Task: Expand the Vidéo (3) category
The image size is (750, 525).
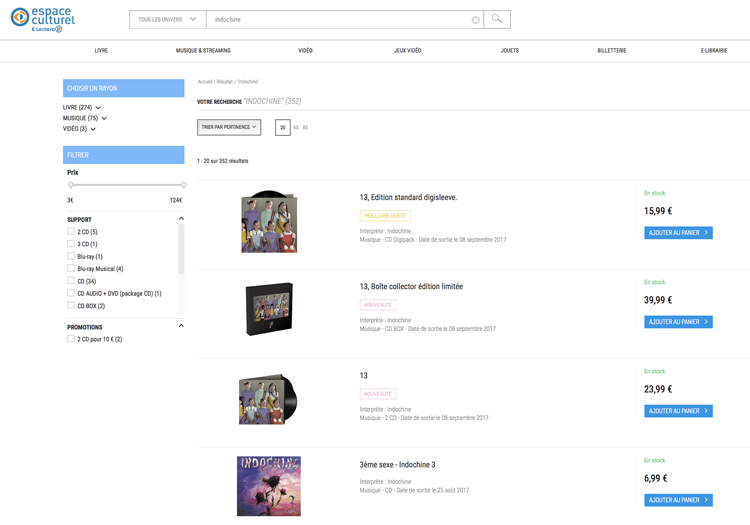Action: click(79, 129)
